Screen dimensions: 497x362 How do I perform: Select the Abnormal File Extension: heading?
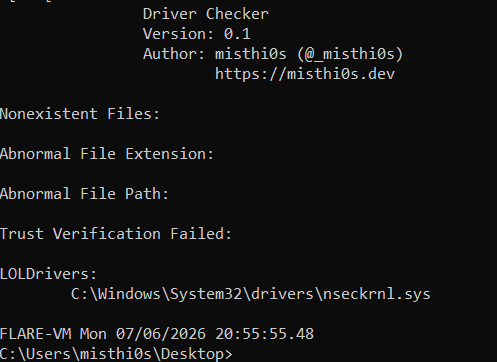(x=107, y=154)
